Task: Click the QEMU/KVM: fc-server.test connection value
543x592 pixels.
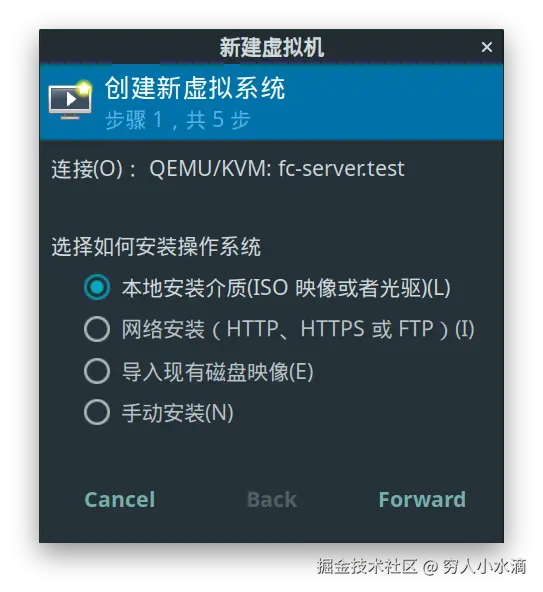Action: click(277, 168)
